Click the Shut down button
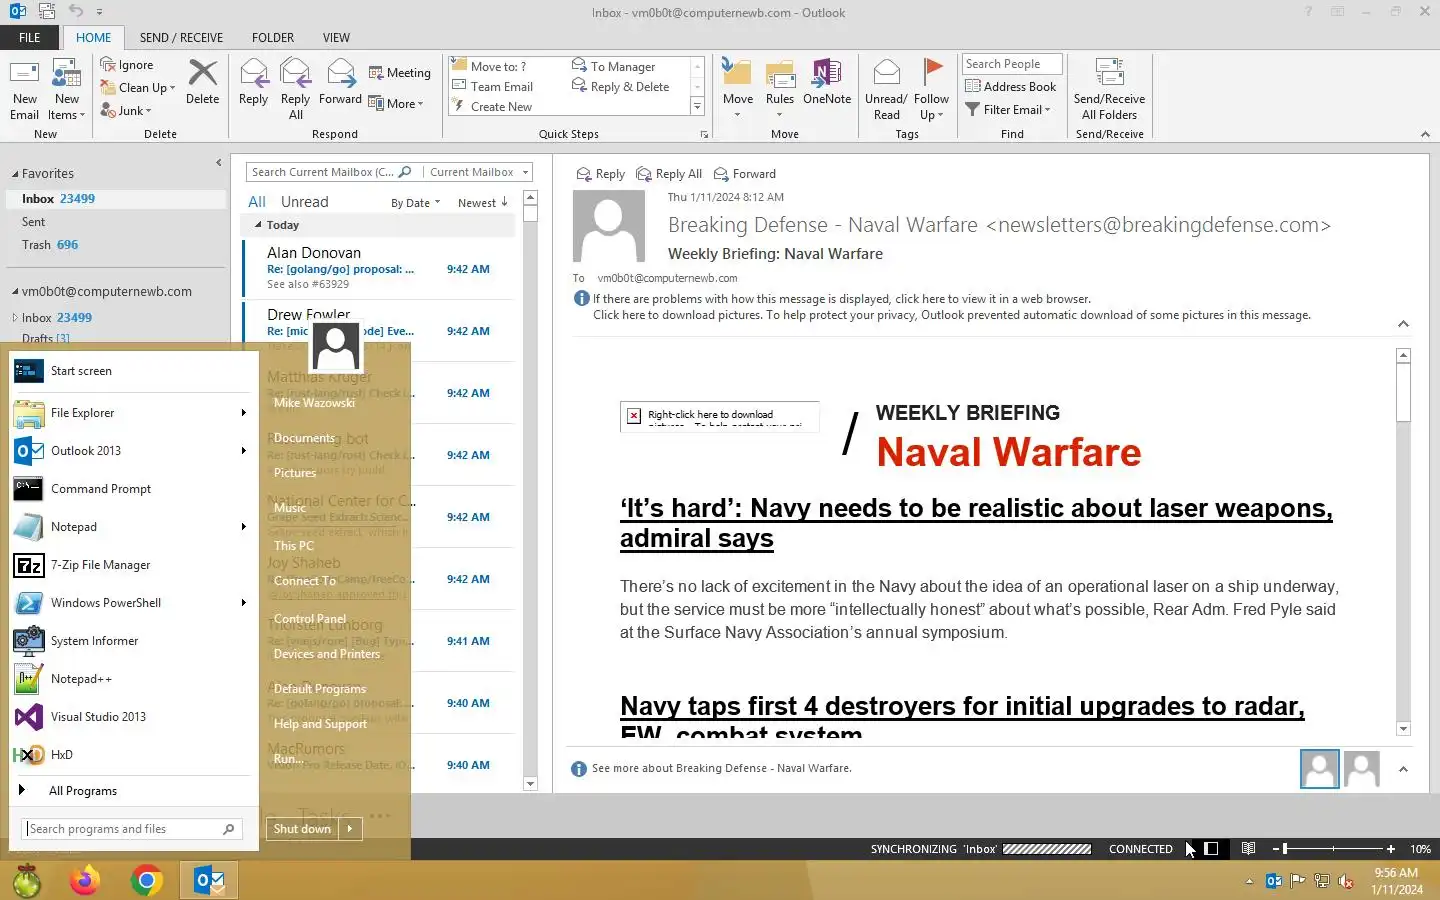1440x900 pixels. (302, 829)
